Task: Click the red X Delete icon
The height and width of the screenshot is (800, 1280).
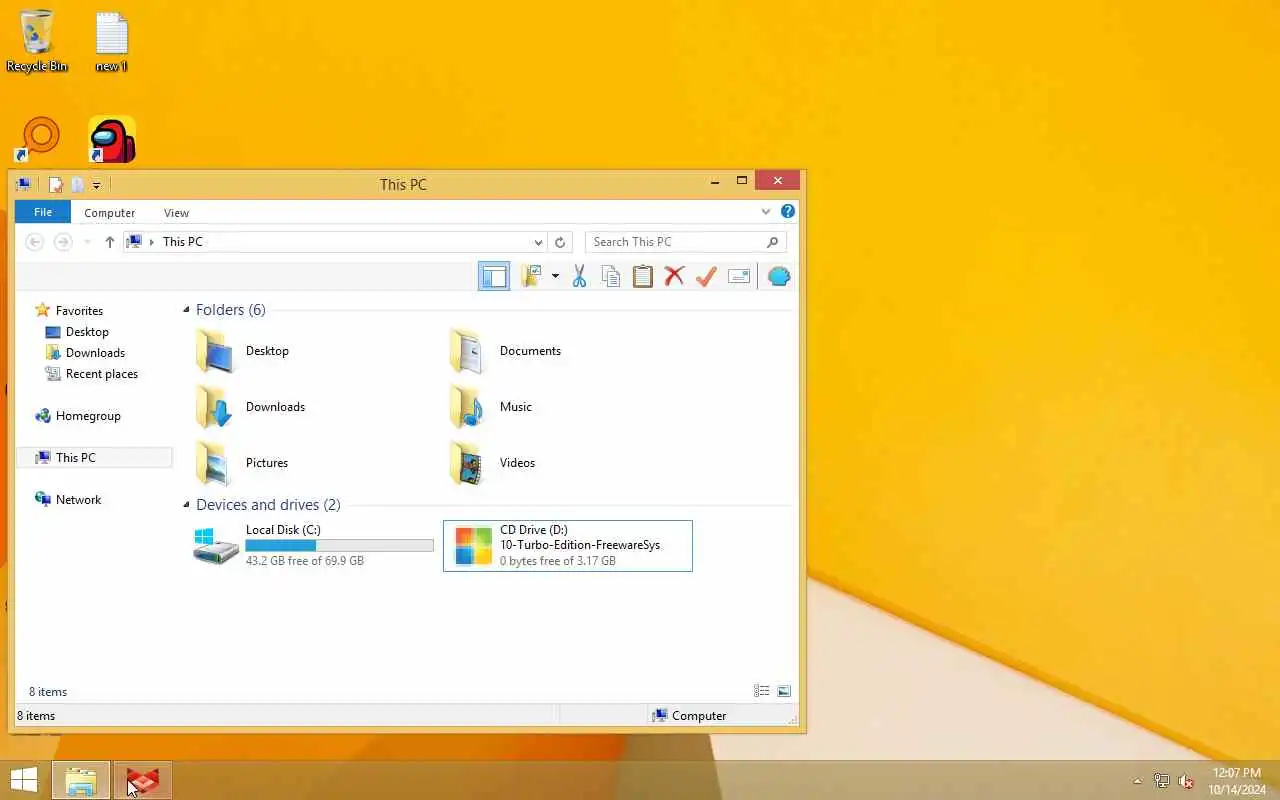Action: (x=674, y=276)
